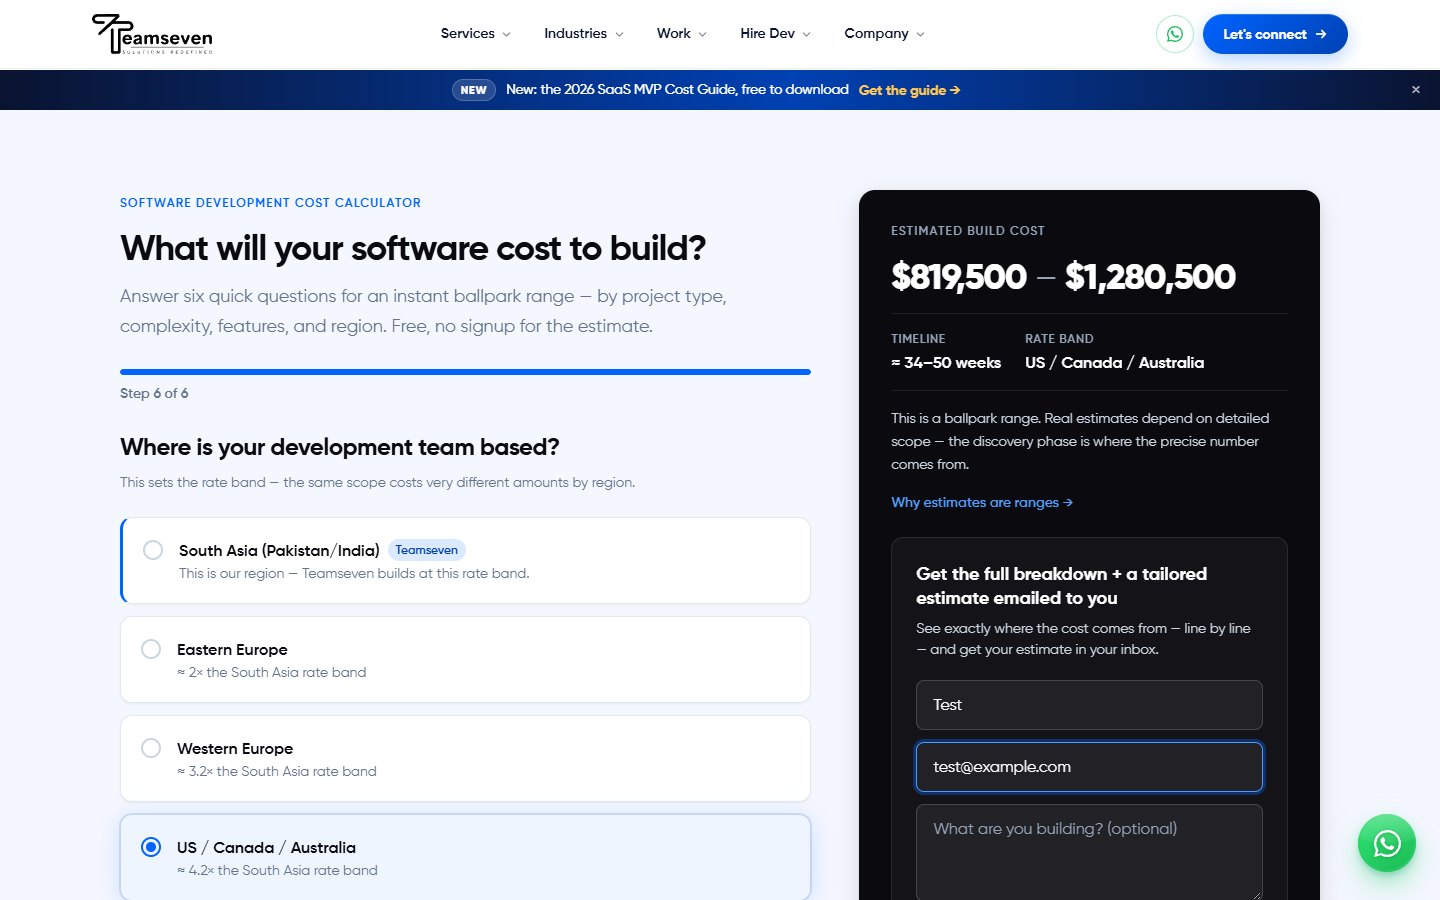
Task: Follow the Get the guide link
Action: [910, 90]
